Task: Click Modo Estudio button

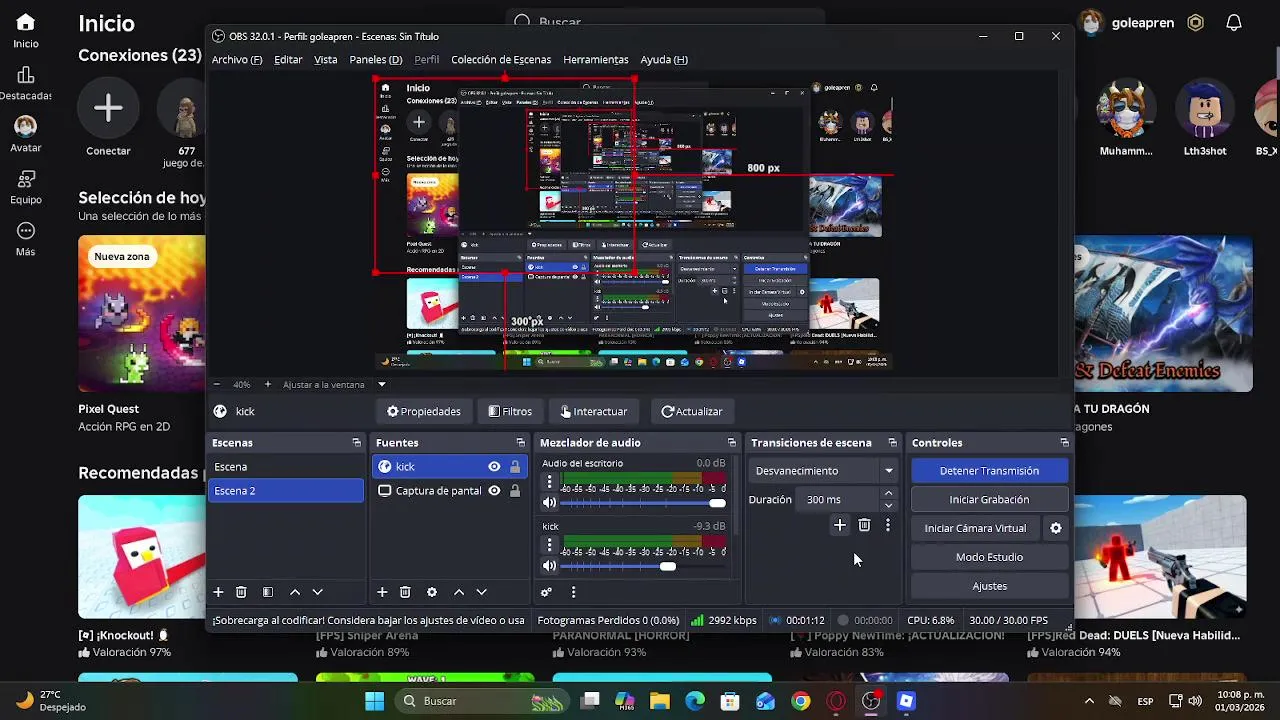Action: (989, 557)
